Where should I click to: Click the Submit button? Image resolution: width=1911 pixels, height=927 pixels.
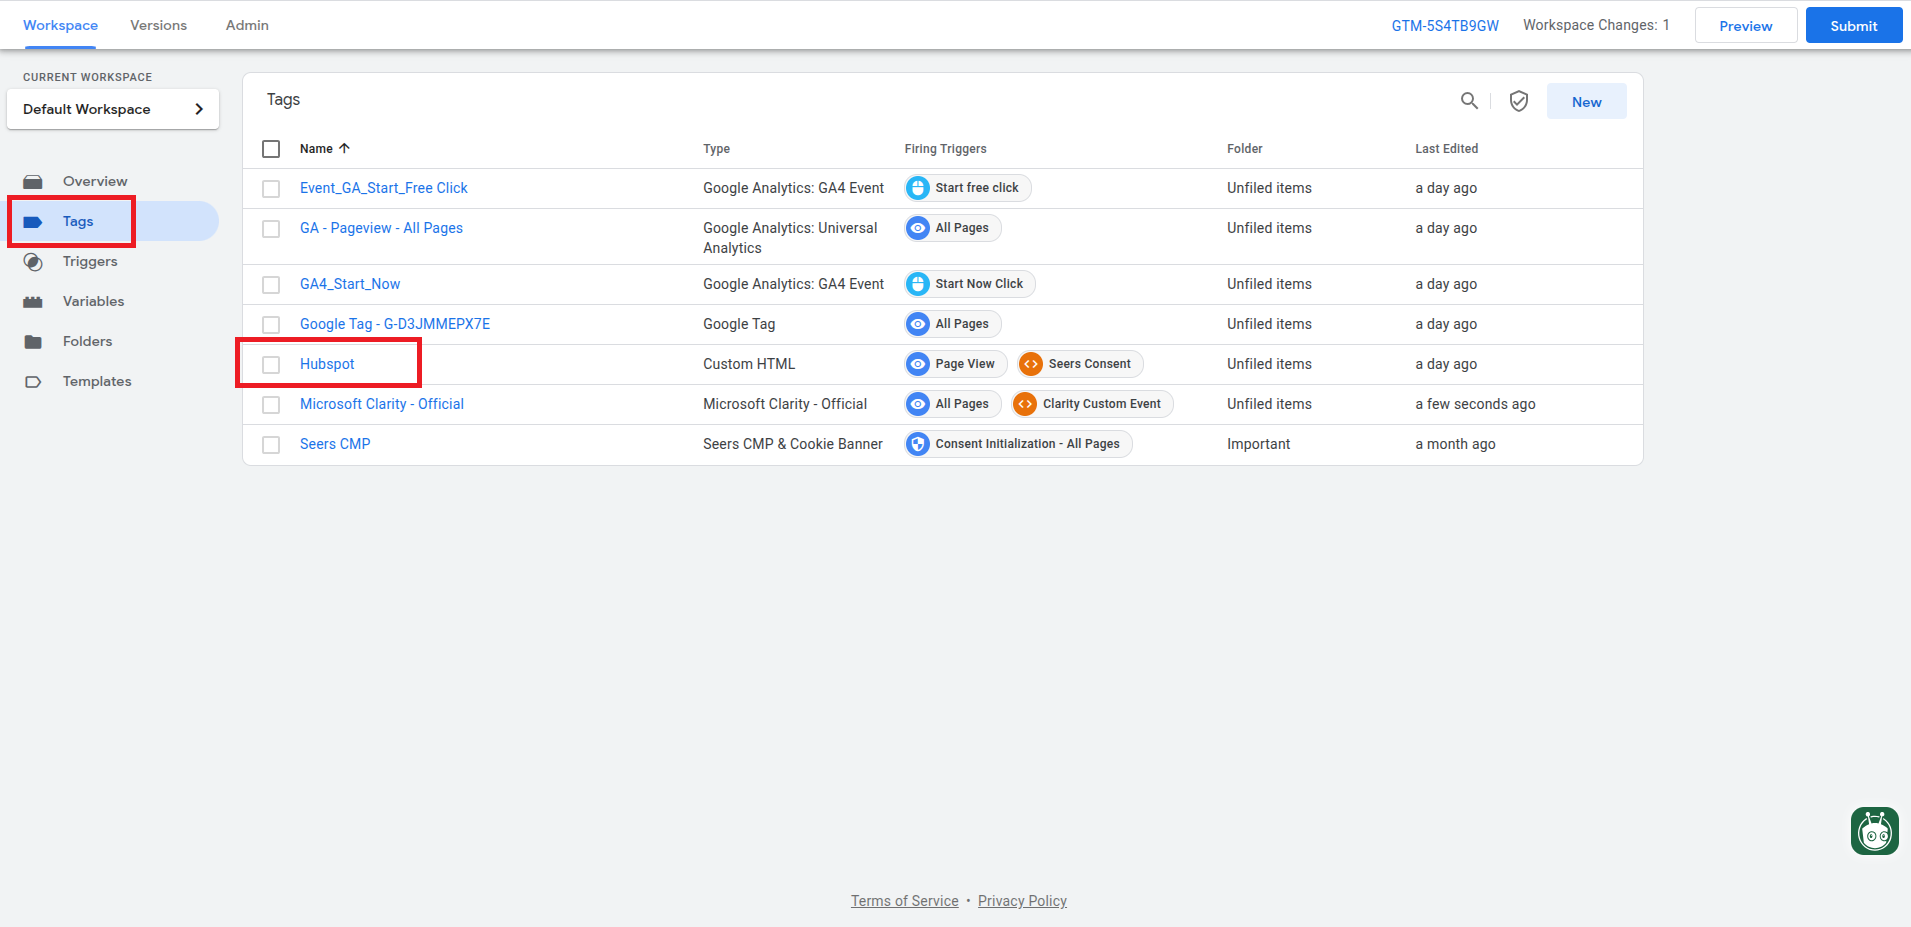click(1853, 25)
